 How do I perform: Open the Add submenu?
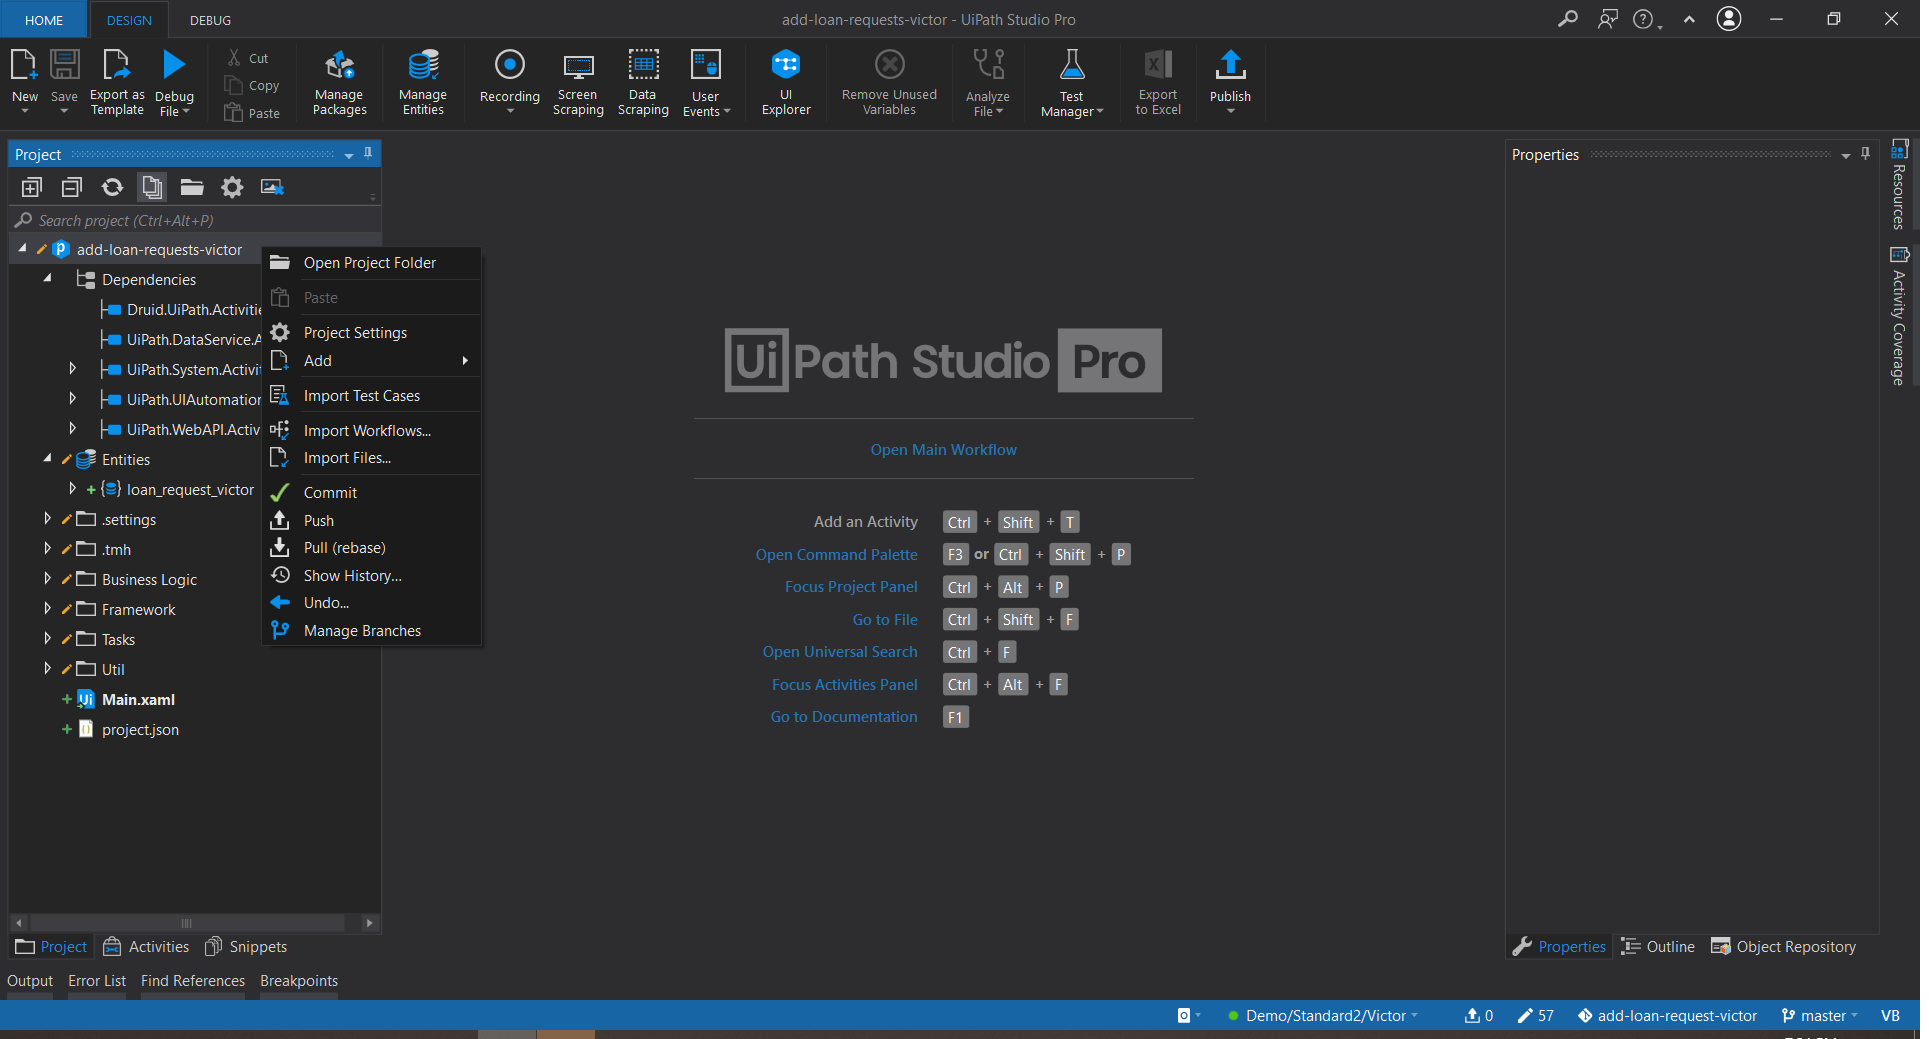(x=372, y=361)
